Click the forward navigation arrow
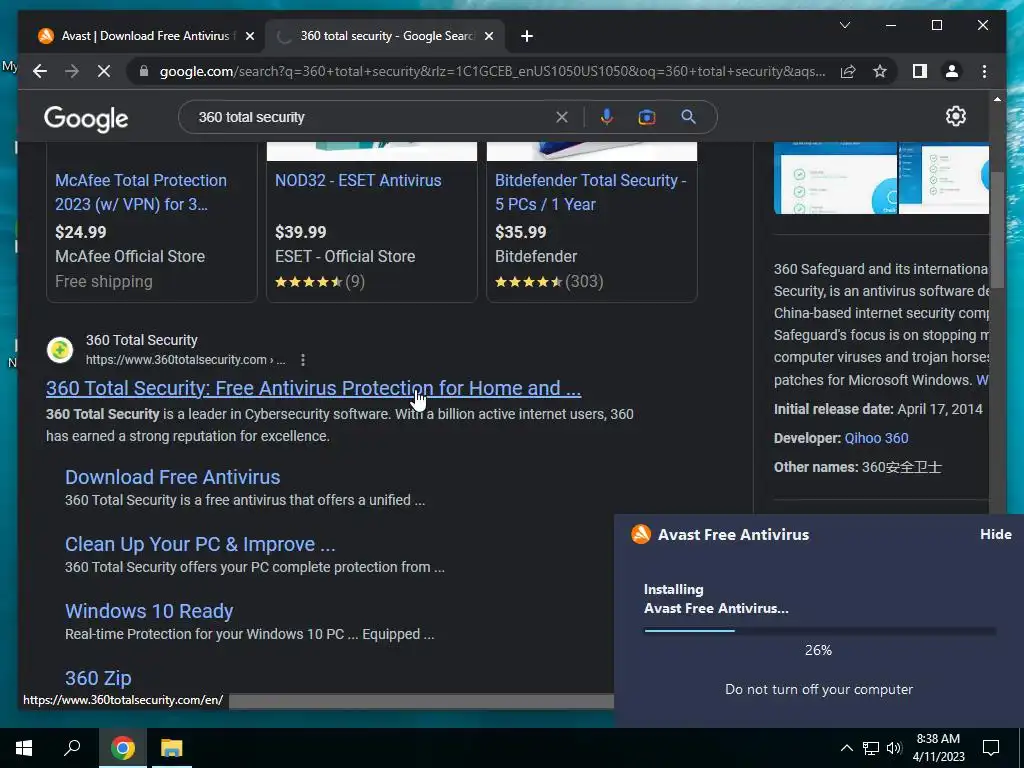1024x768 pixels. 72,71
